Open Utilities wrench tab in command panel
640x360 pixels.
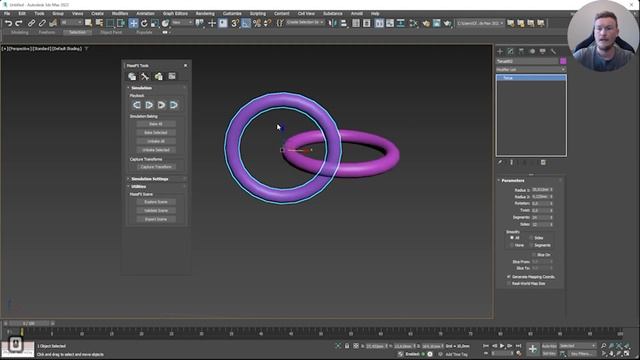(x=553, y=51)
